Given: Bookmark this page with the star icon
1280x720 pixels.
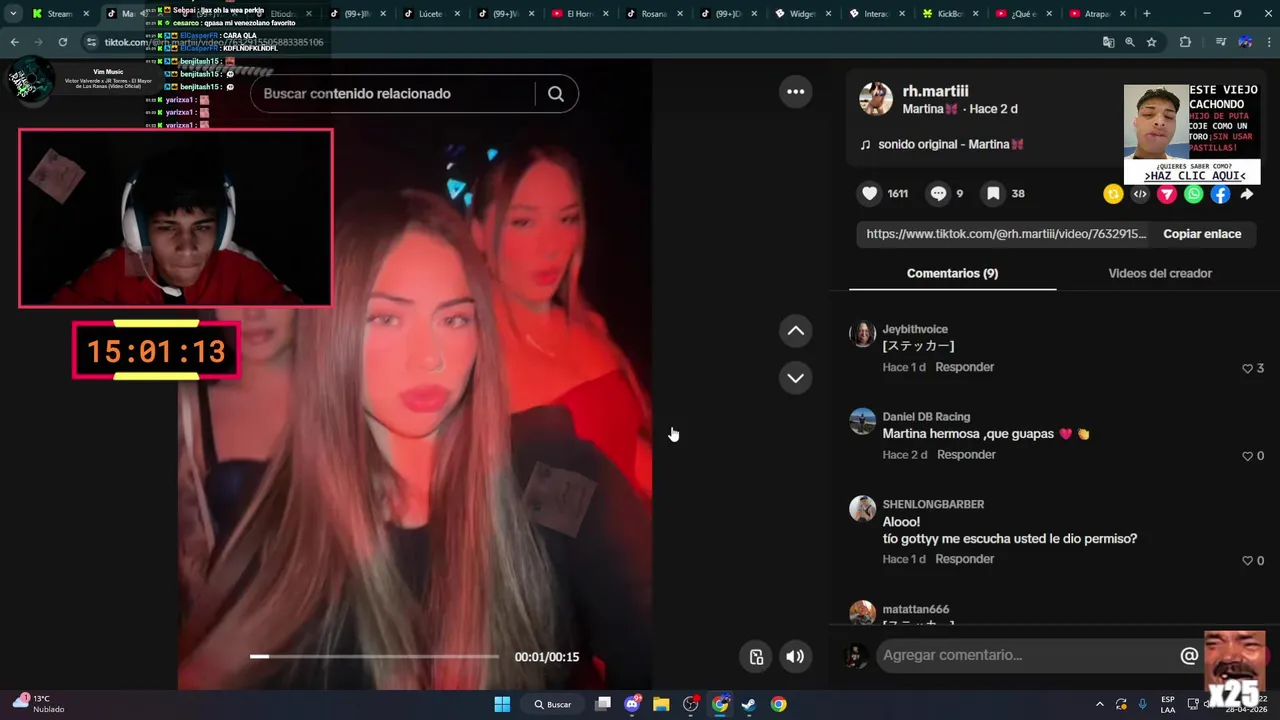Looking at the screenshot, I should pyautogui.click(x=1151, y=42).
